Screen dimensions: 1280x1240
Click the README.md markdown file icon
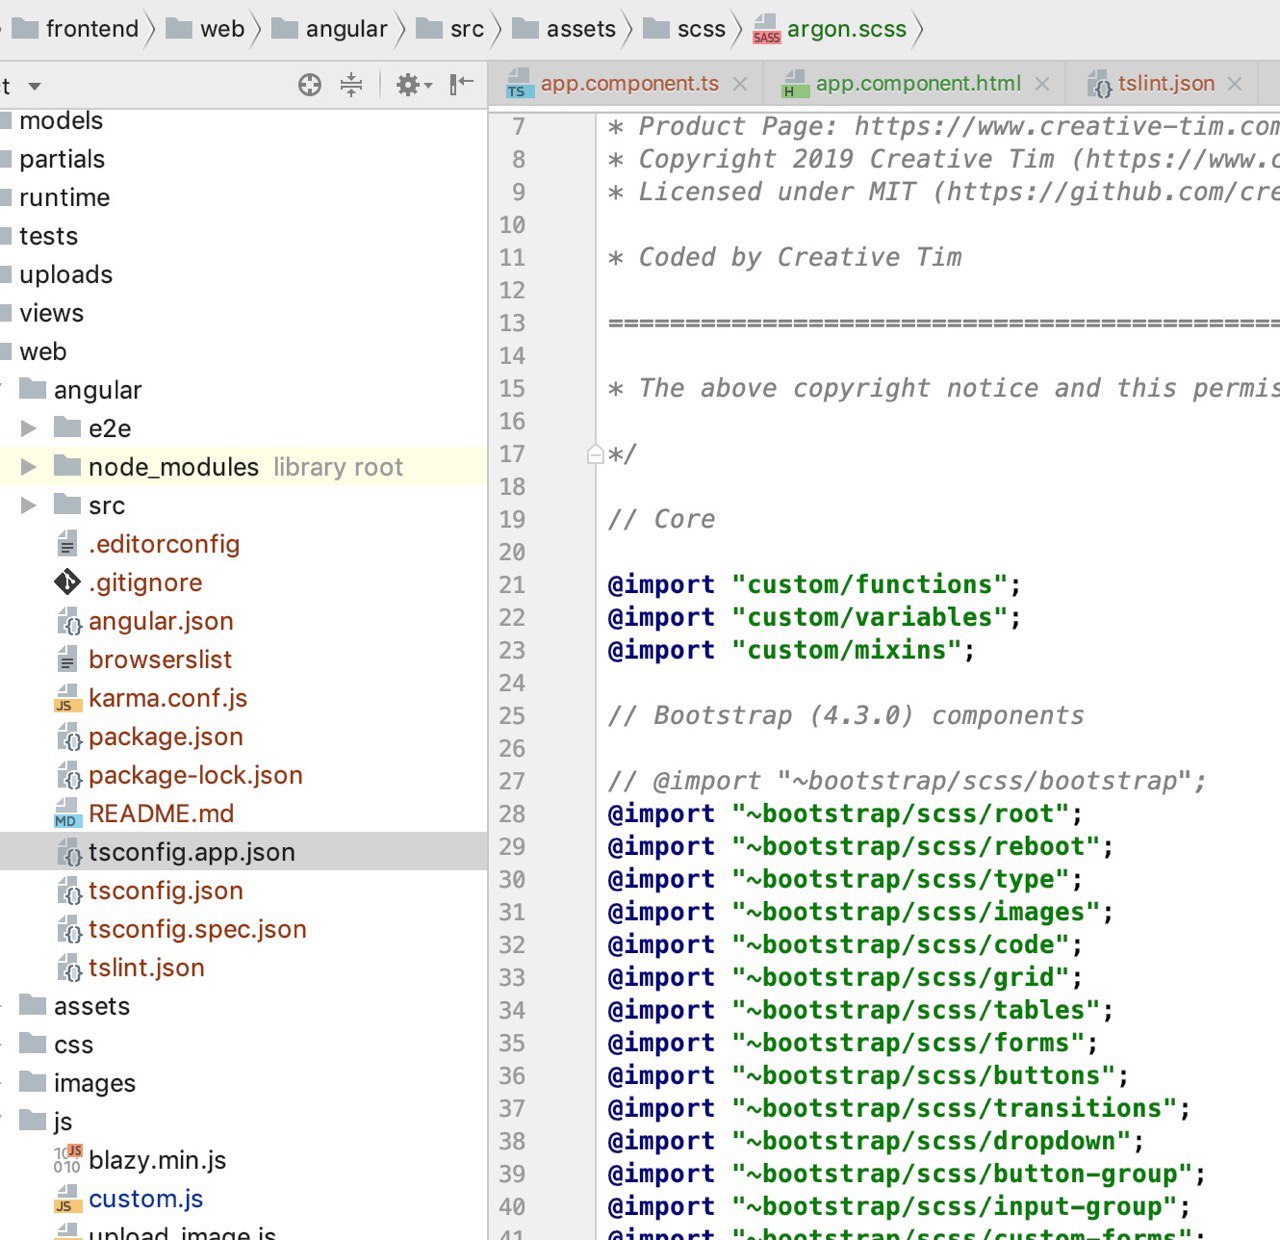67,814
